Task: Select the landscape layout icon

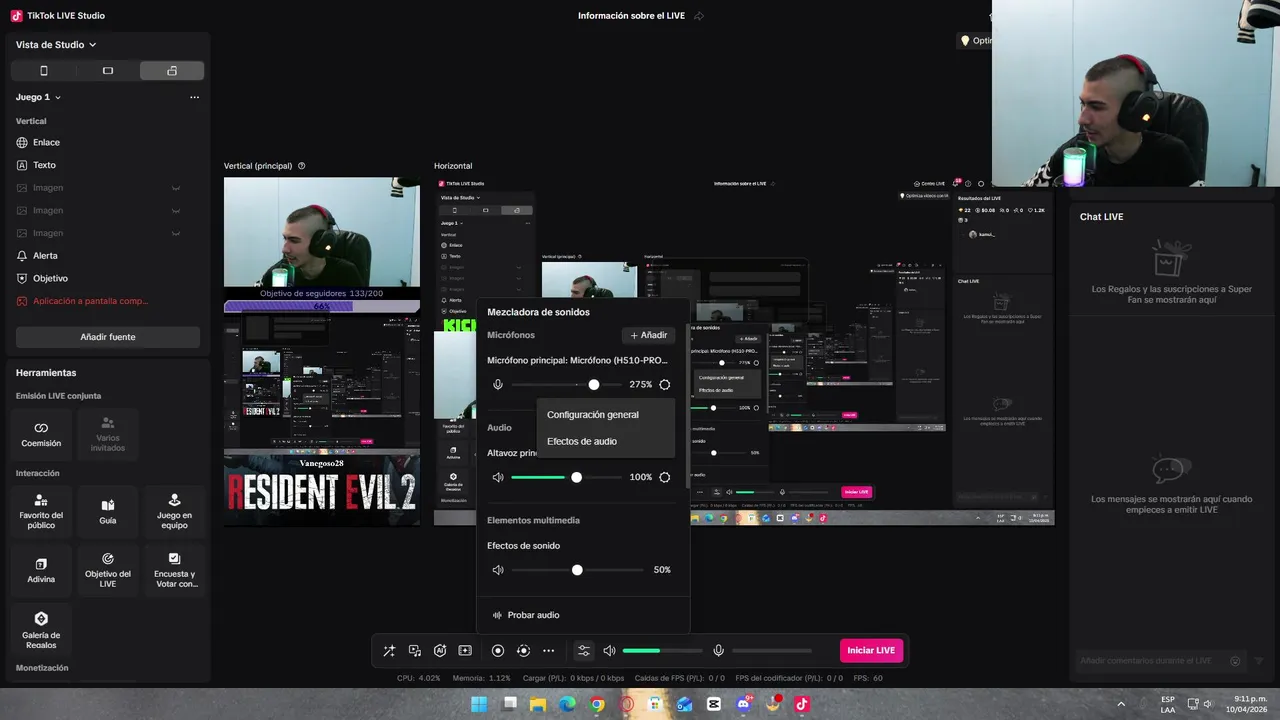Action: (x=108, y=71)
